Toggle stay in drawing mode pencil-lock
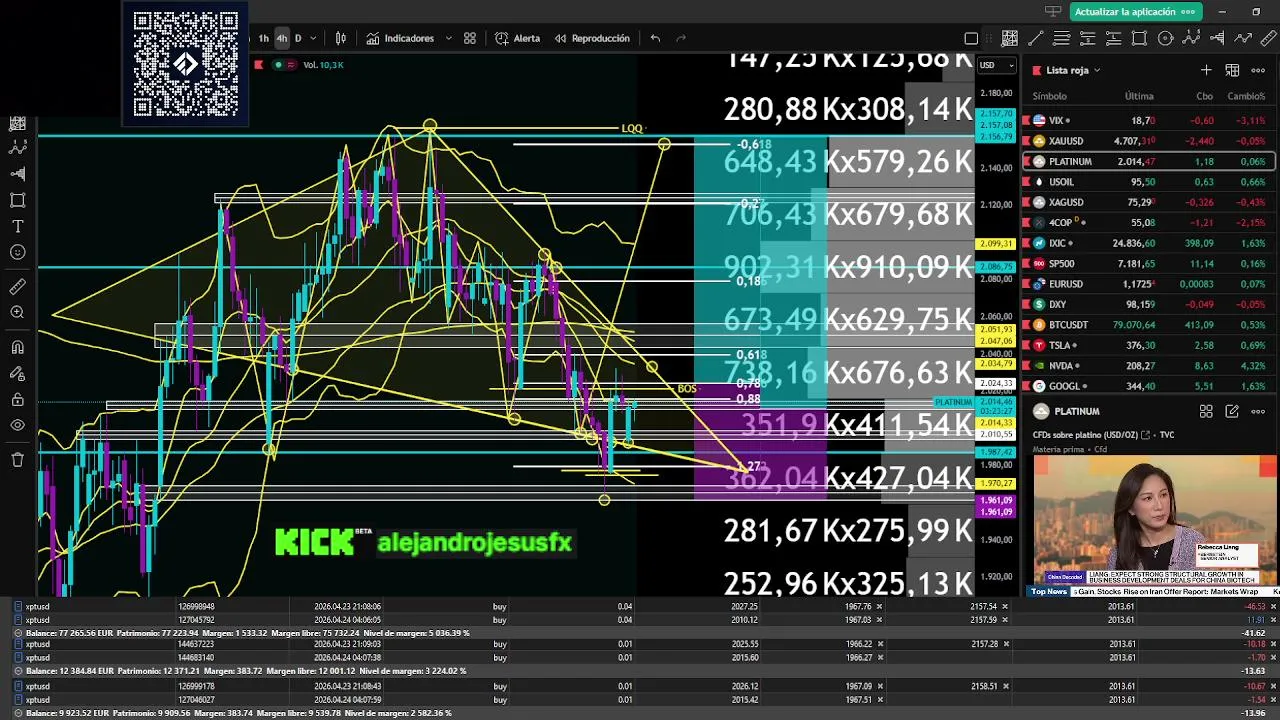Image resolution: width=1280 pixels, height=720 pixels. [17, 373]
